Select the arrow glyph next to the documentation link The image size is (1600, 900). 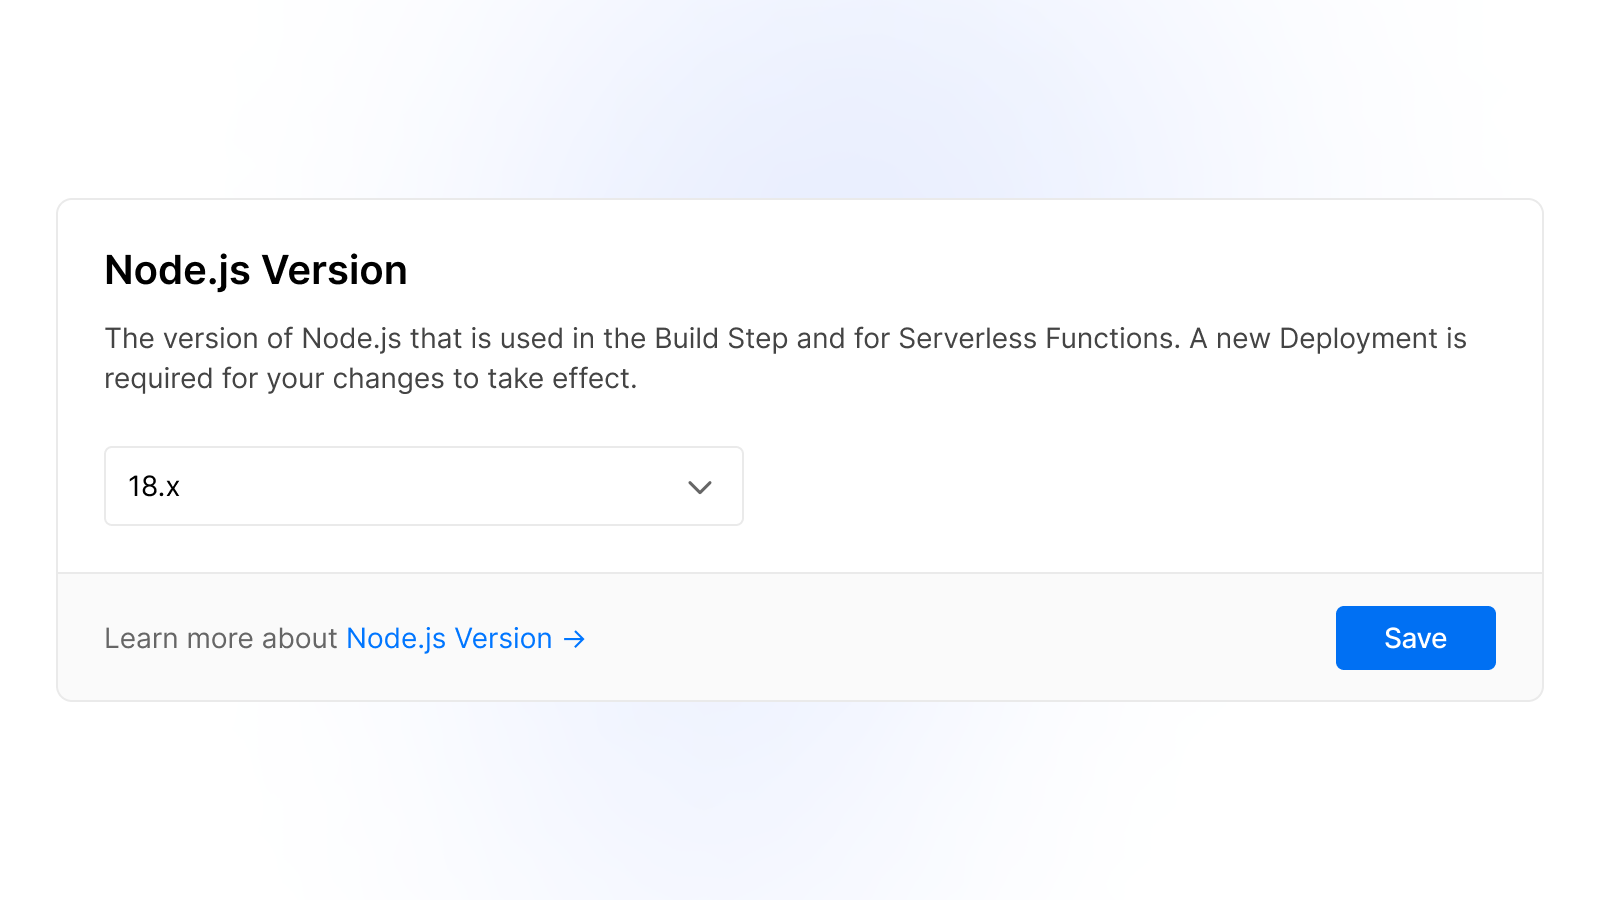(x=575, y=639)
